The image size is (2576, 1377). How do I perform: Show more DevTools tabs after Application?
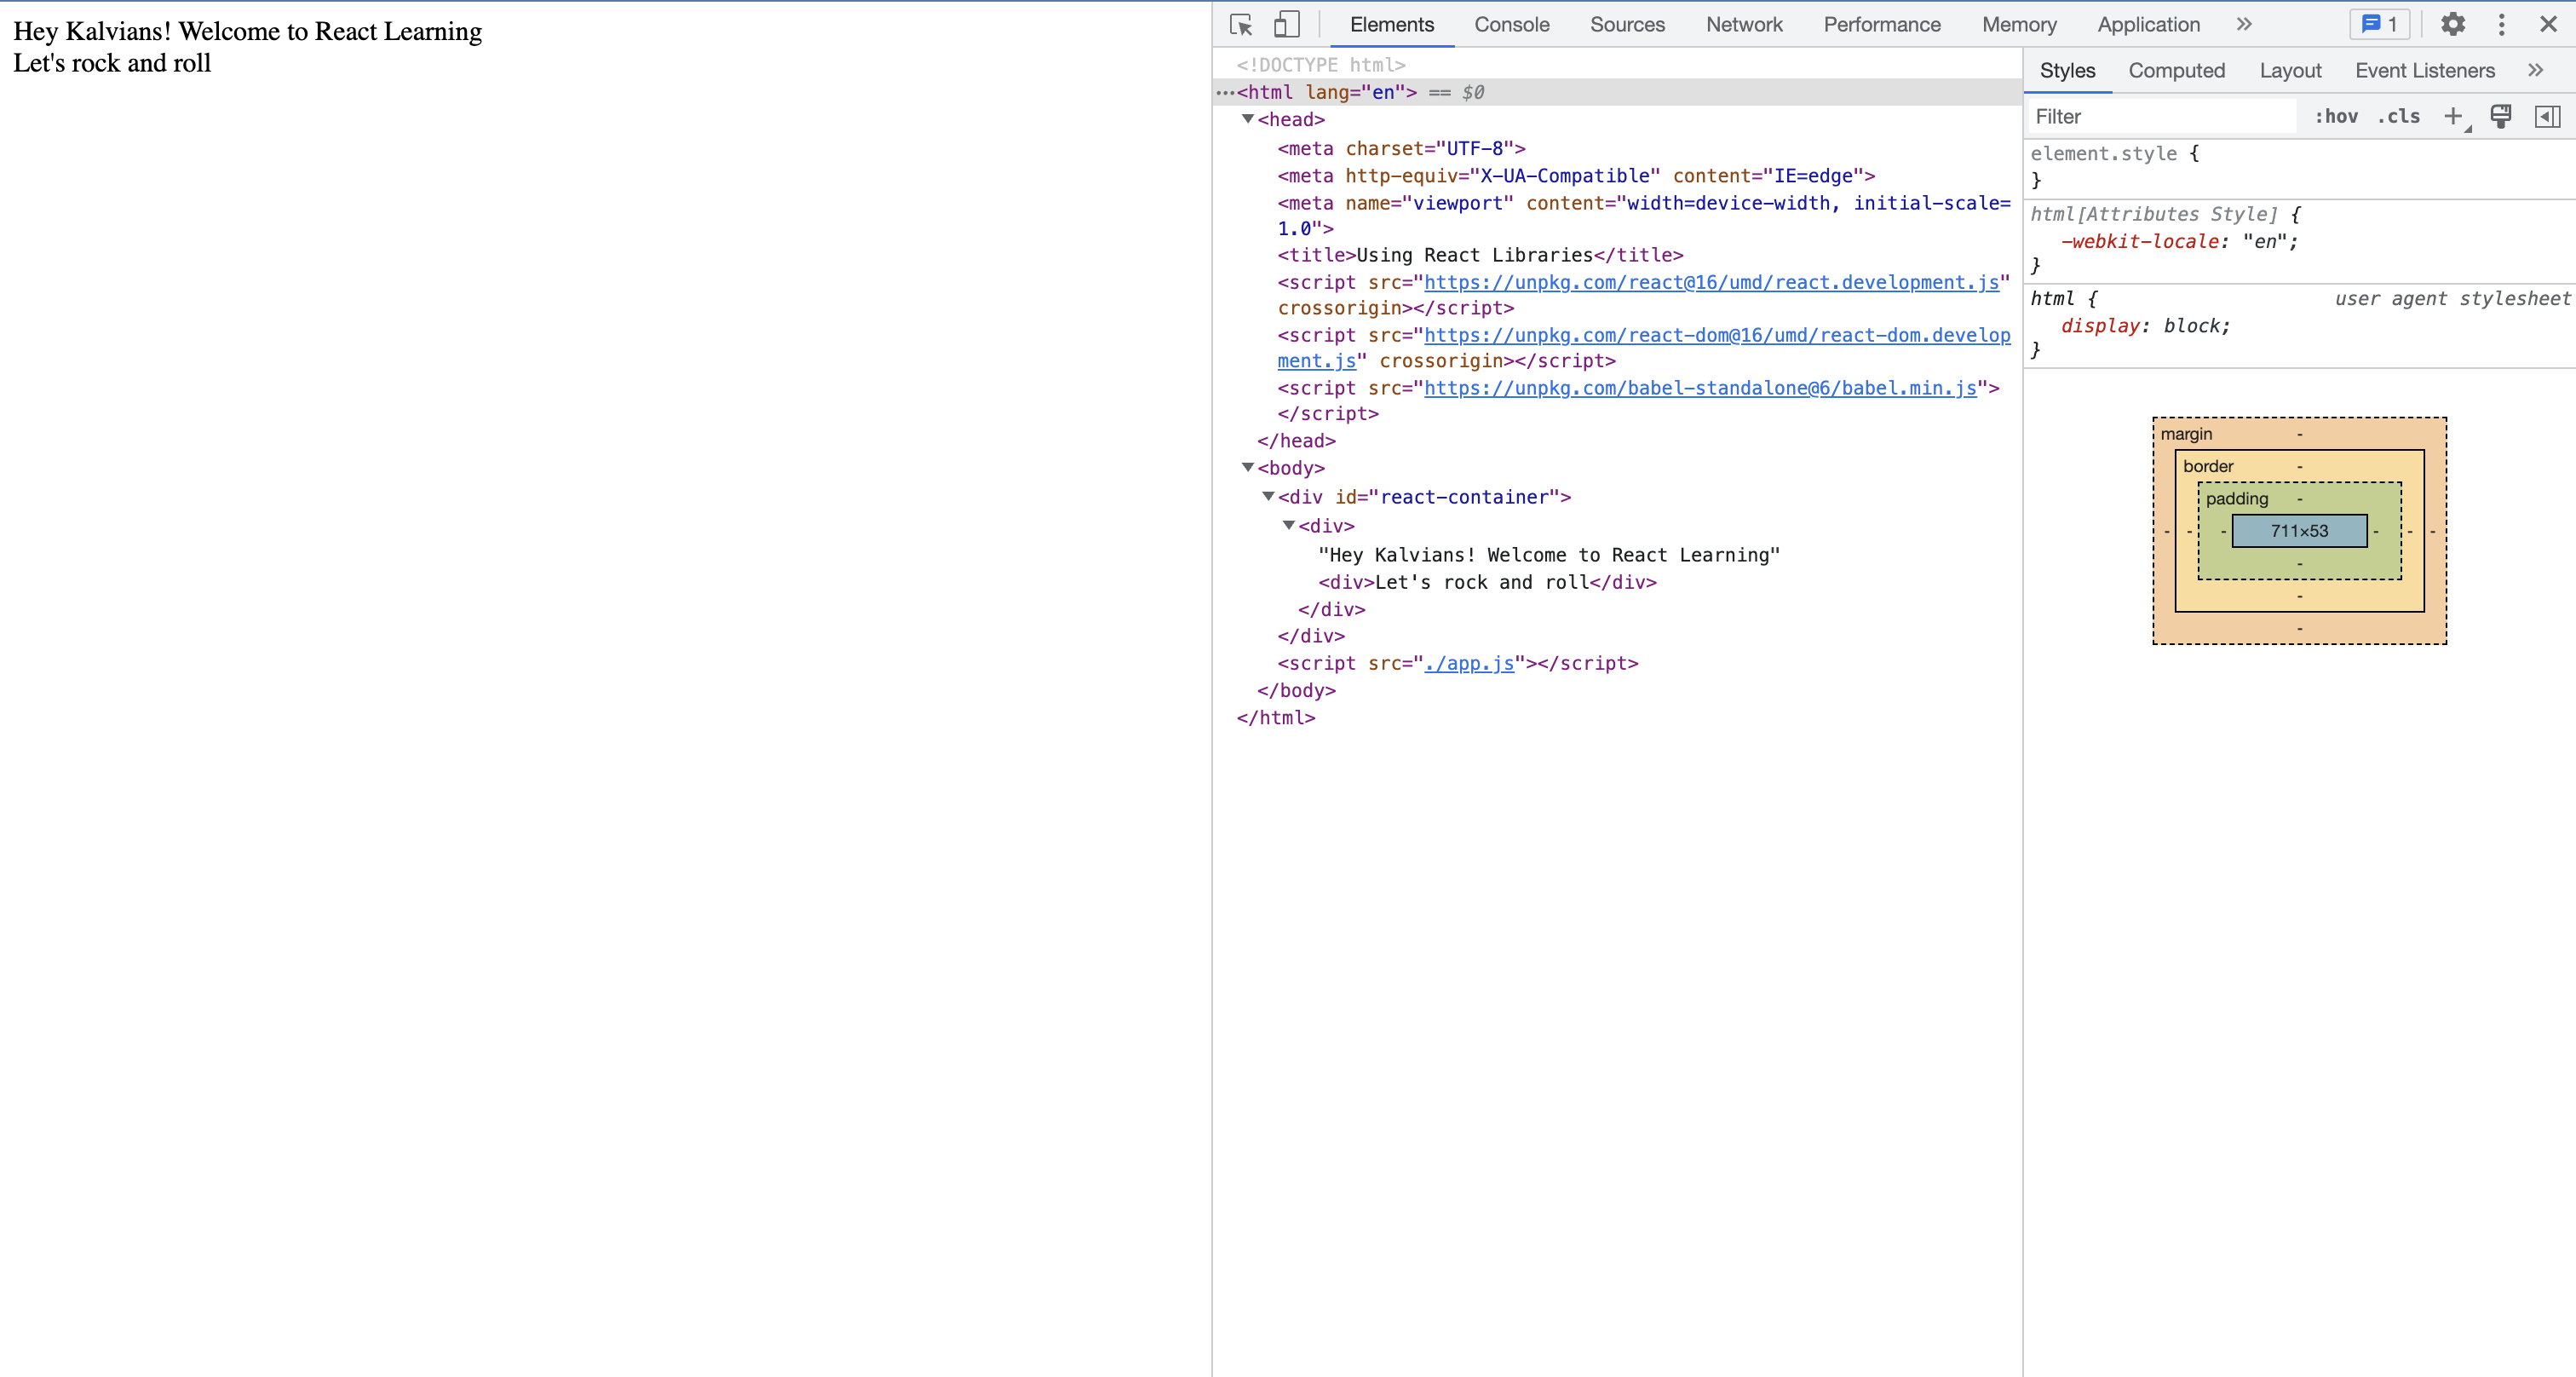(2245, 25)
